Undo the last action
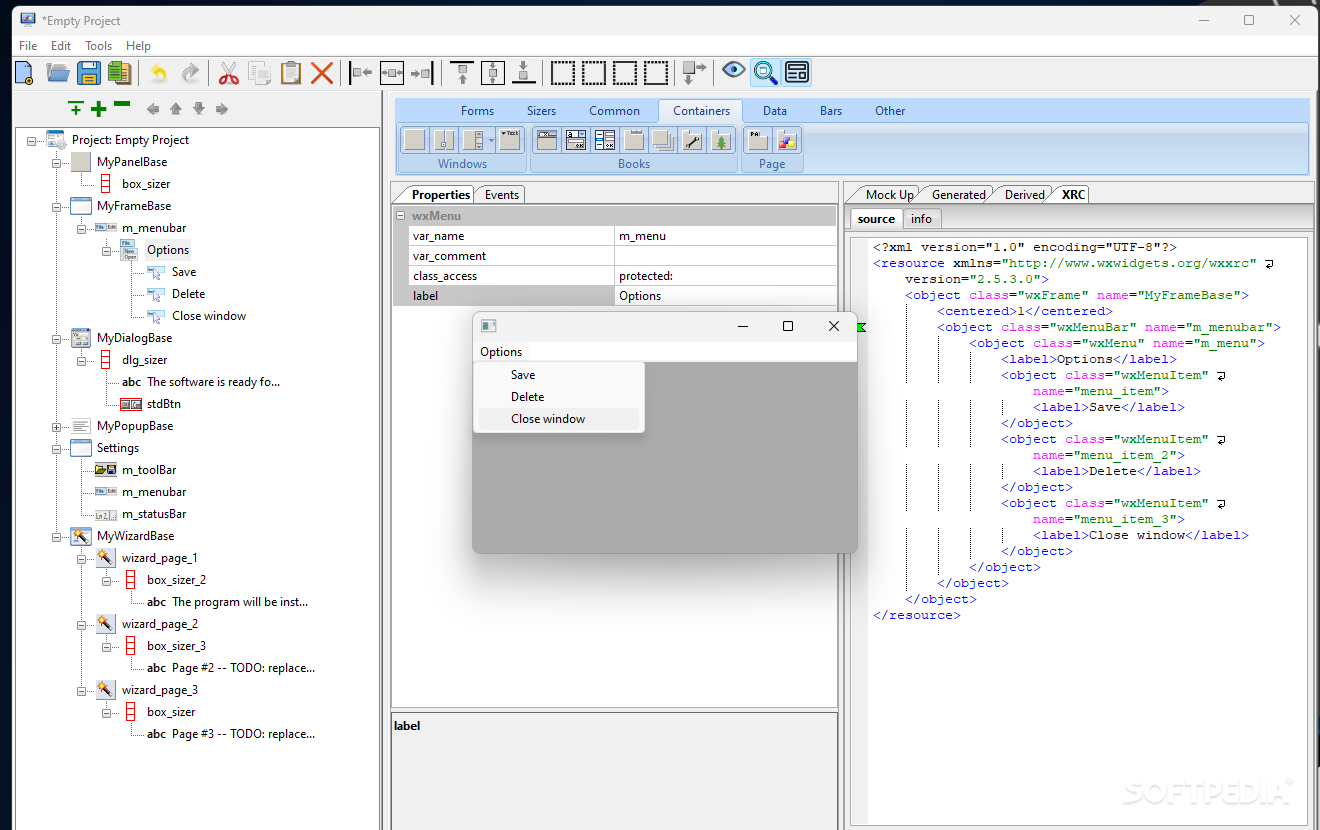The image size is (1320, 830). point(158,72)
